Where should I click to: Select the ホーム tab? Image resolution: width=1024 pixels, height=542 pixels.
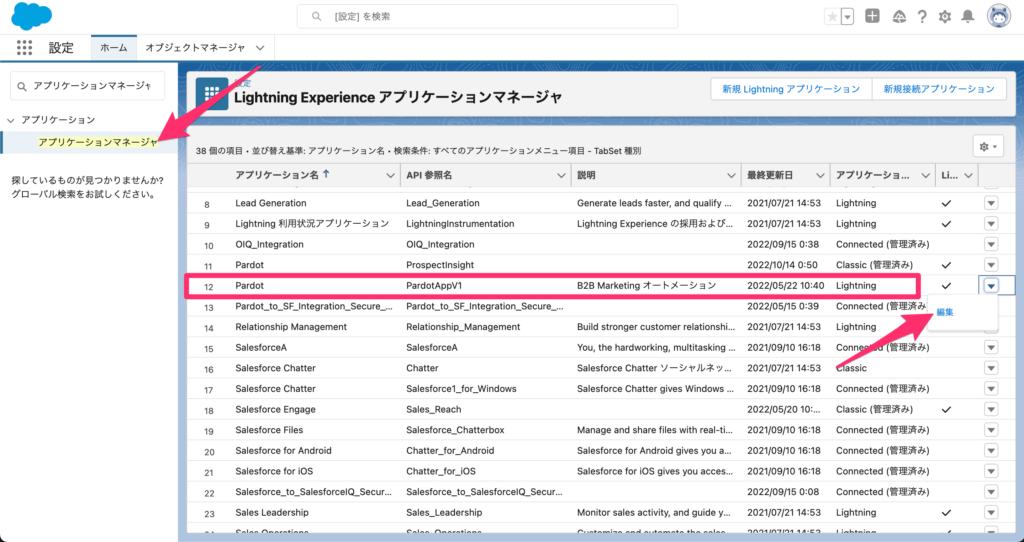click(114, 47)
